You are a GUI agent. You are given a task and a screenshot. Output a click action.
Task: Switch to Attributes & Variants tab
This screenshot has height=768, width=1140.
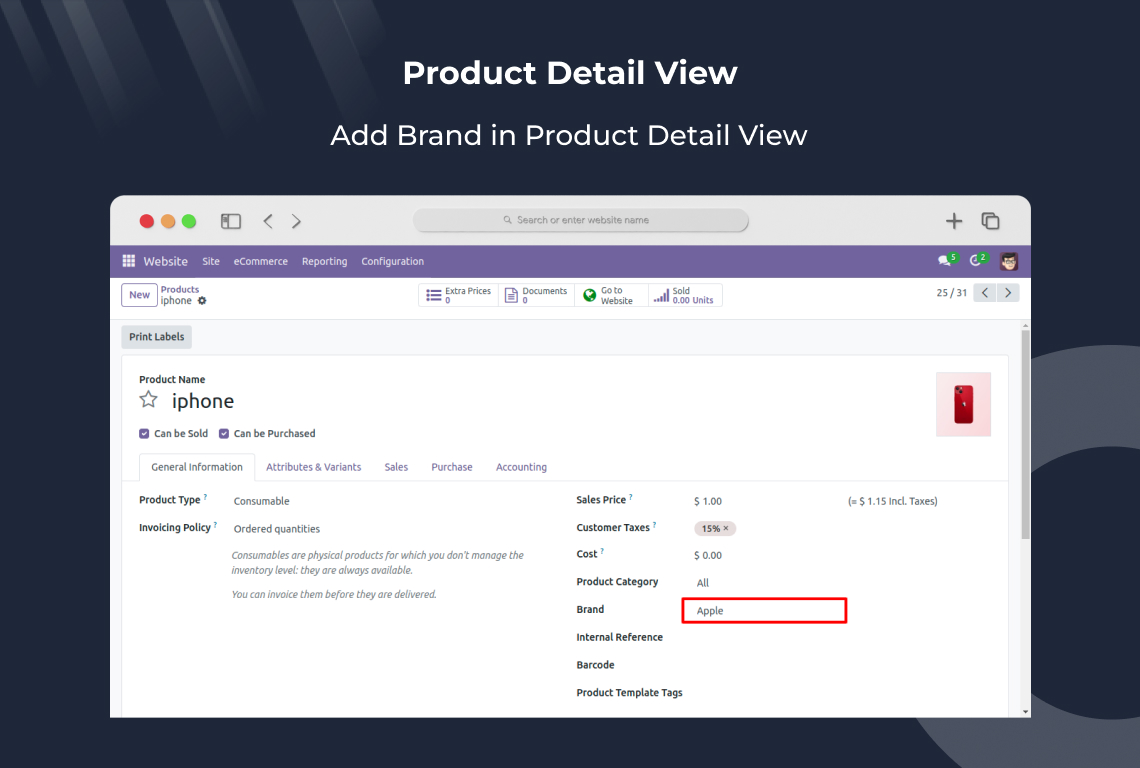(x=313, y=467)
